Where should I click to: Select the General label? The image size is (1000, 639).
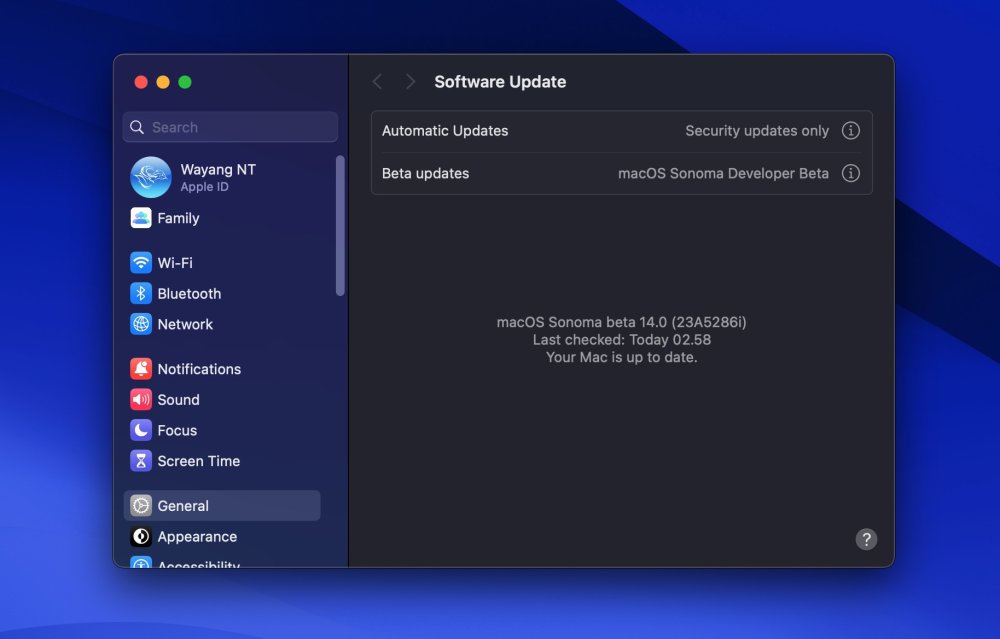coord(183,506)
